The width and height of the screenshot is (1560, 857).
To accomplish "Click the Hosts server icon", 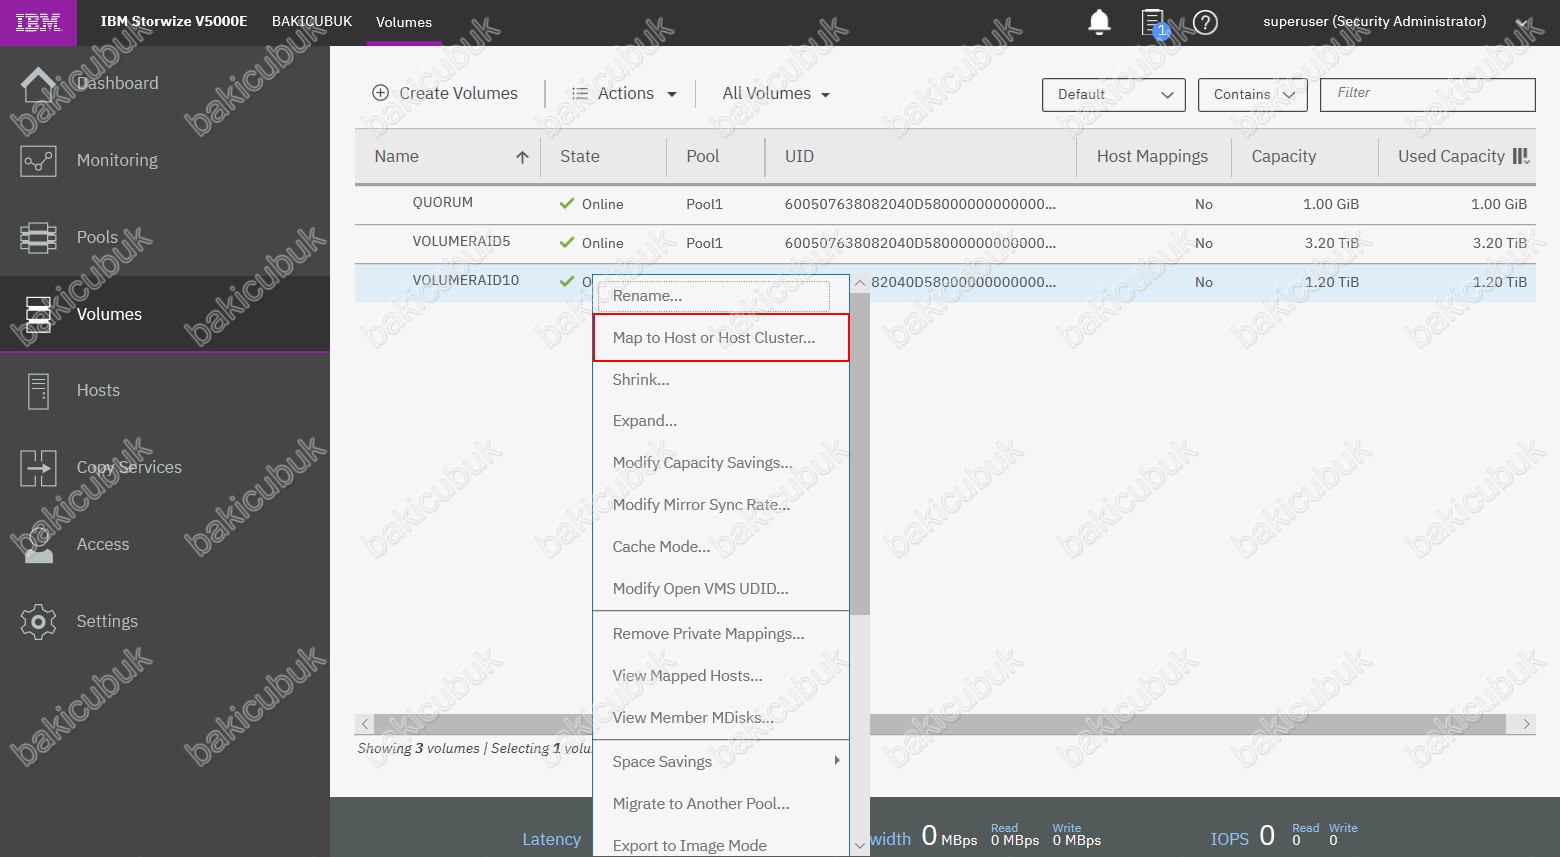I will (38, 391).
